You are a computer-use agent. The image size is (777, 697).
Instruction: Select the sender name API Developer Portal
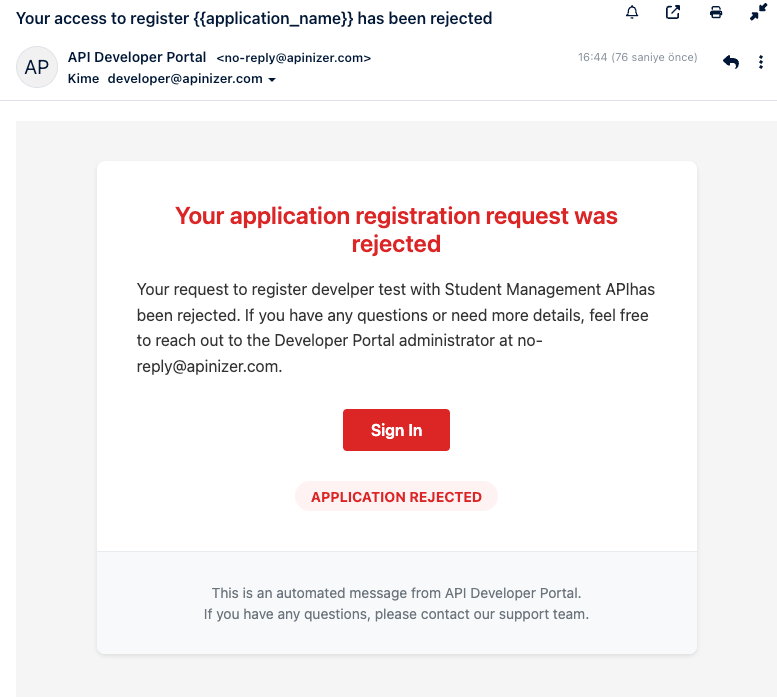pos(137,57)
